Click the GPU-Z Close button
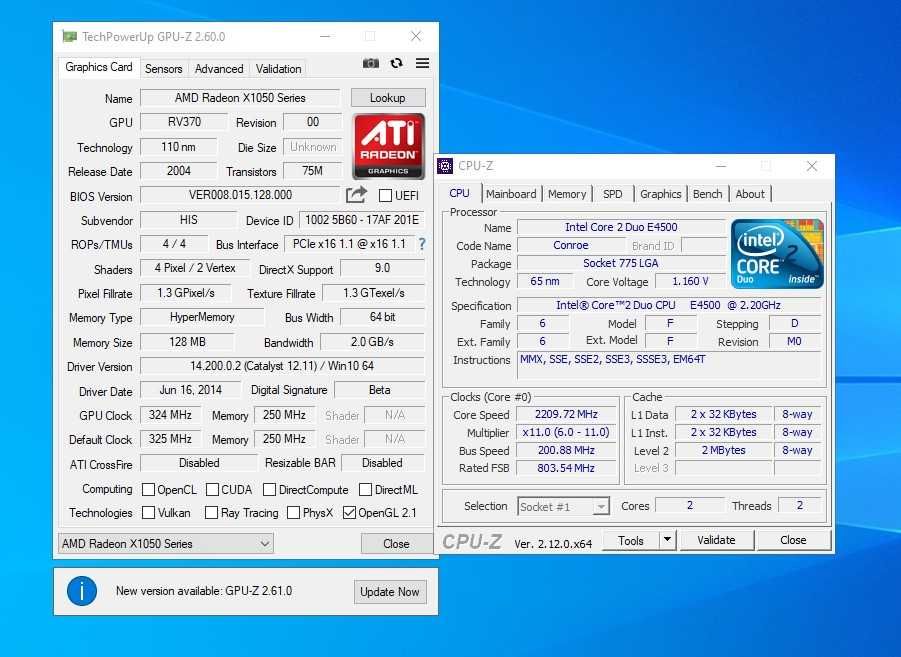901x657 pixels. (396, 543)
